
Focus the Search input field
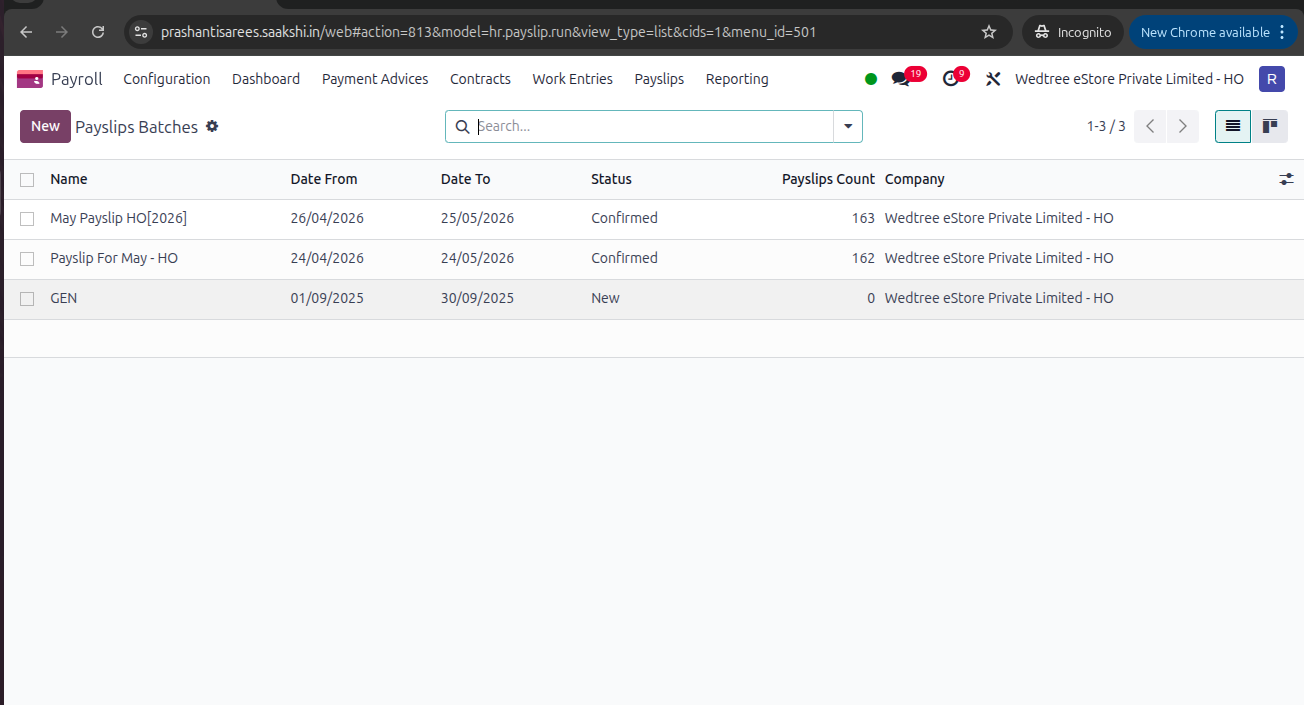652,126
